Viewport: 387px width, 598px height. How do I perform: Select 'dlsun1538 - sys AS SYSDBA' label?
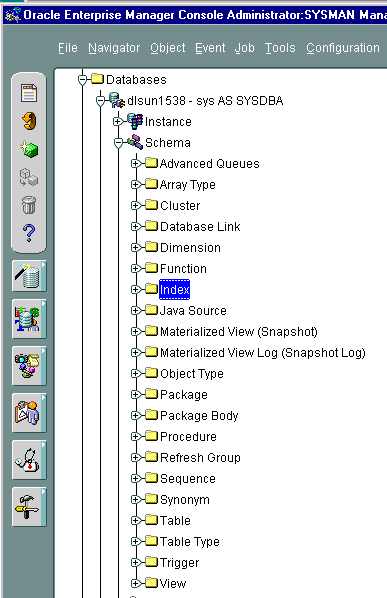(x=205, y=101)
